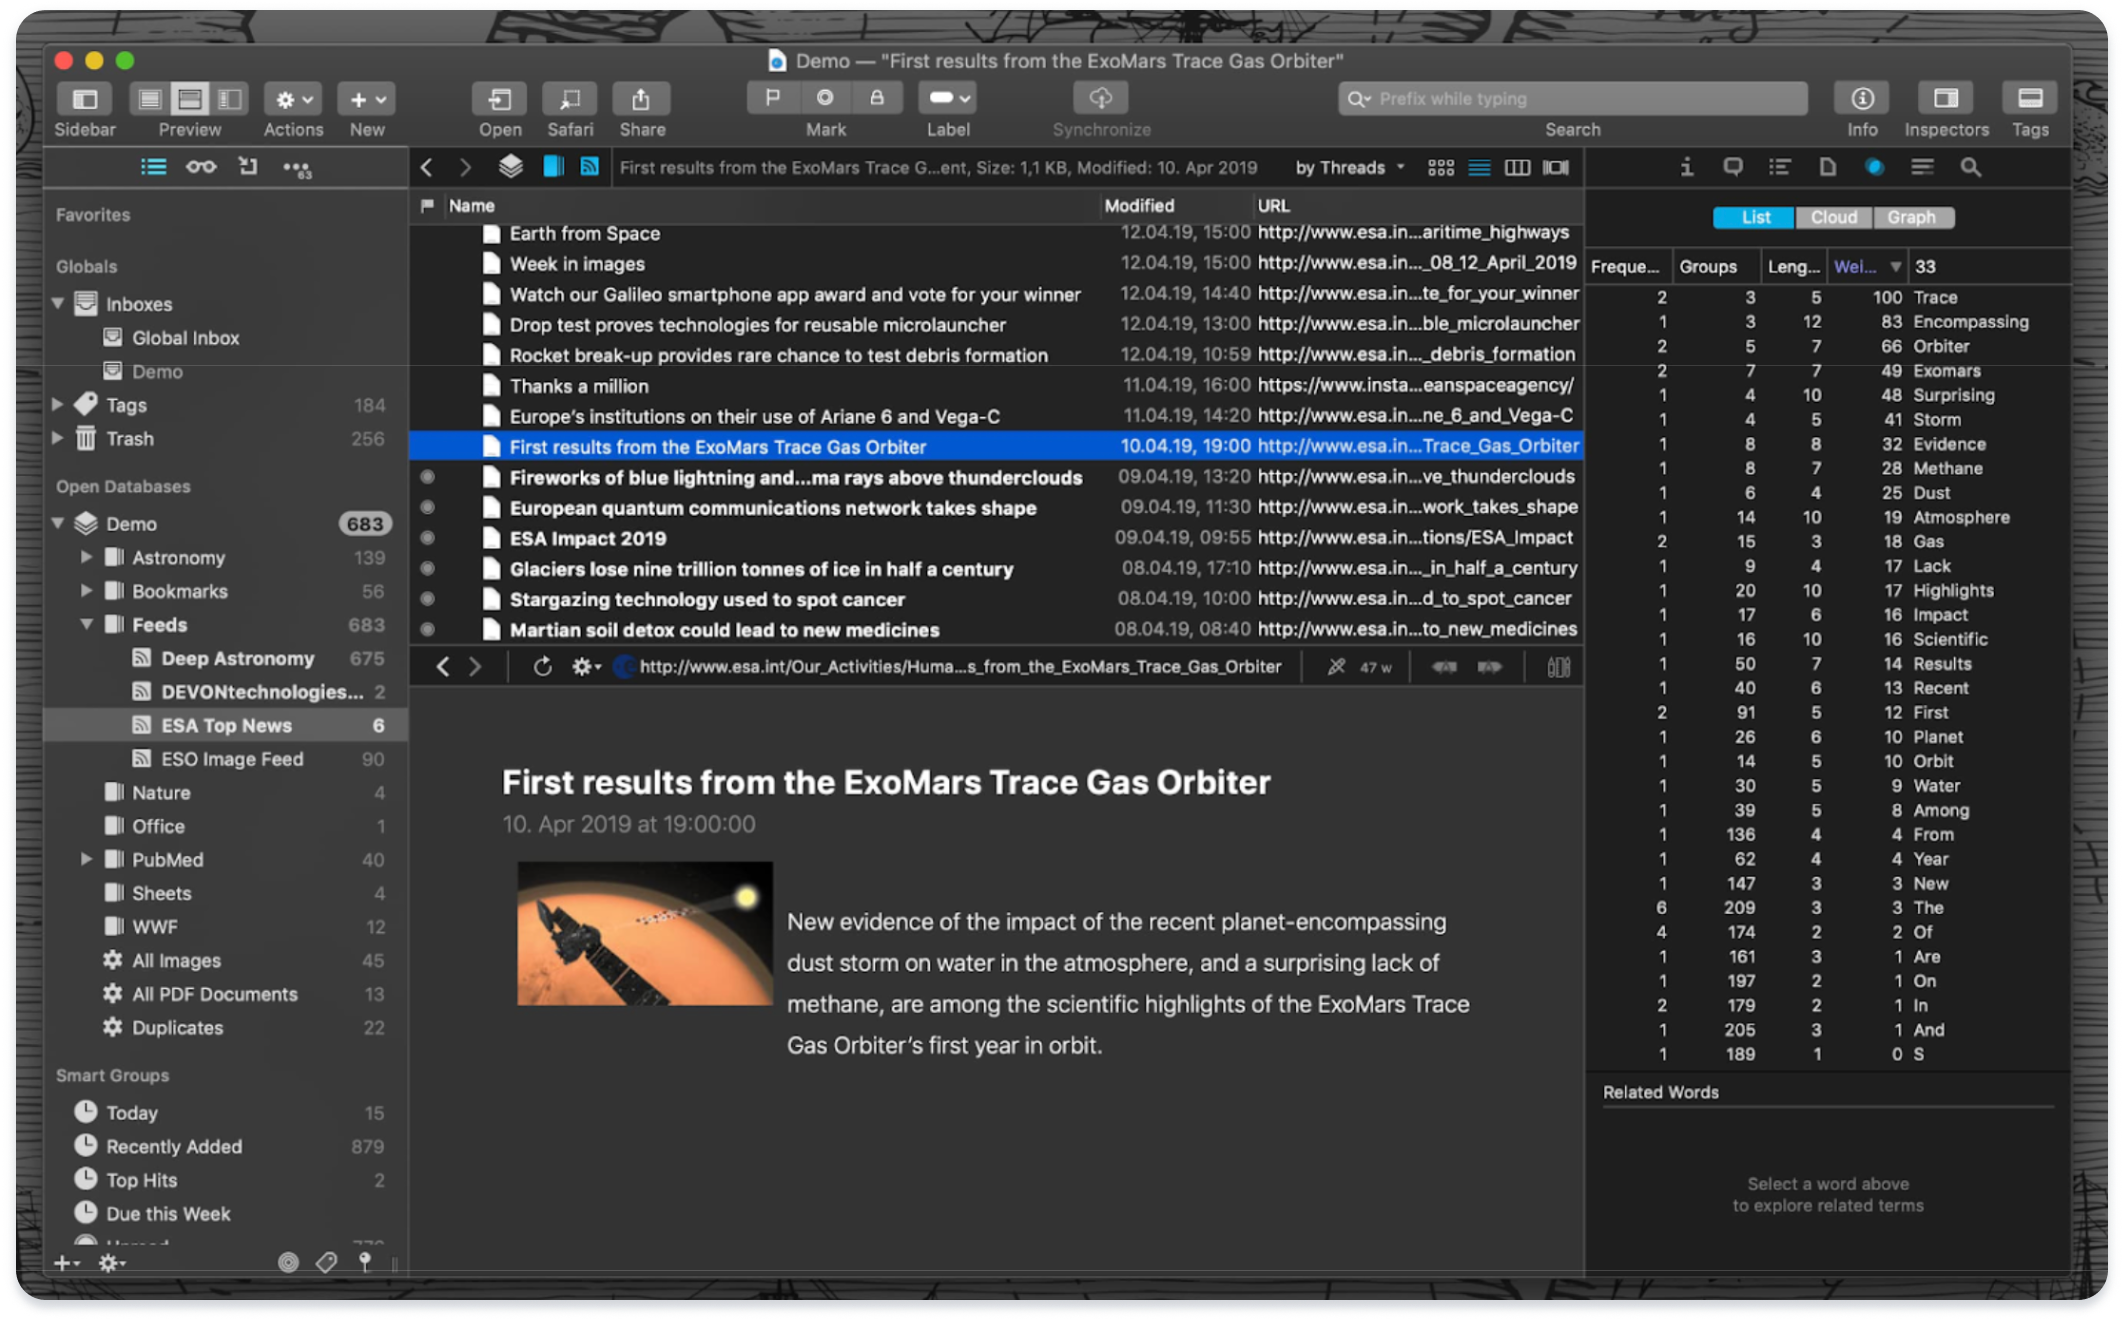The height and width of the screenshot is (1320, 2123).
Task: Open the document inspector icon
Action: (1827, 167)
